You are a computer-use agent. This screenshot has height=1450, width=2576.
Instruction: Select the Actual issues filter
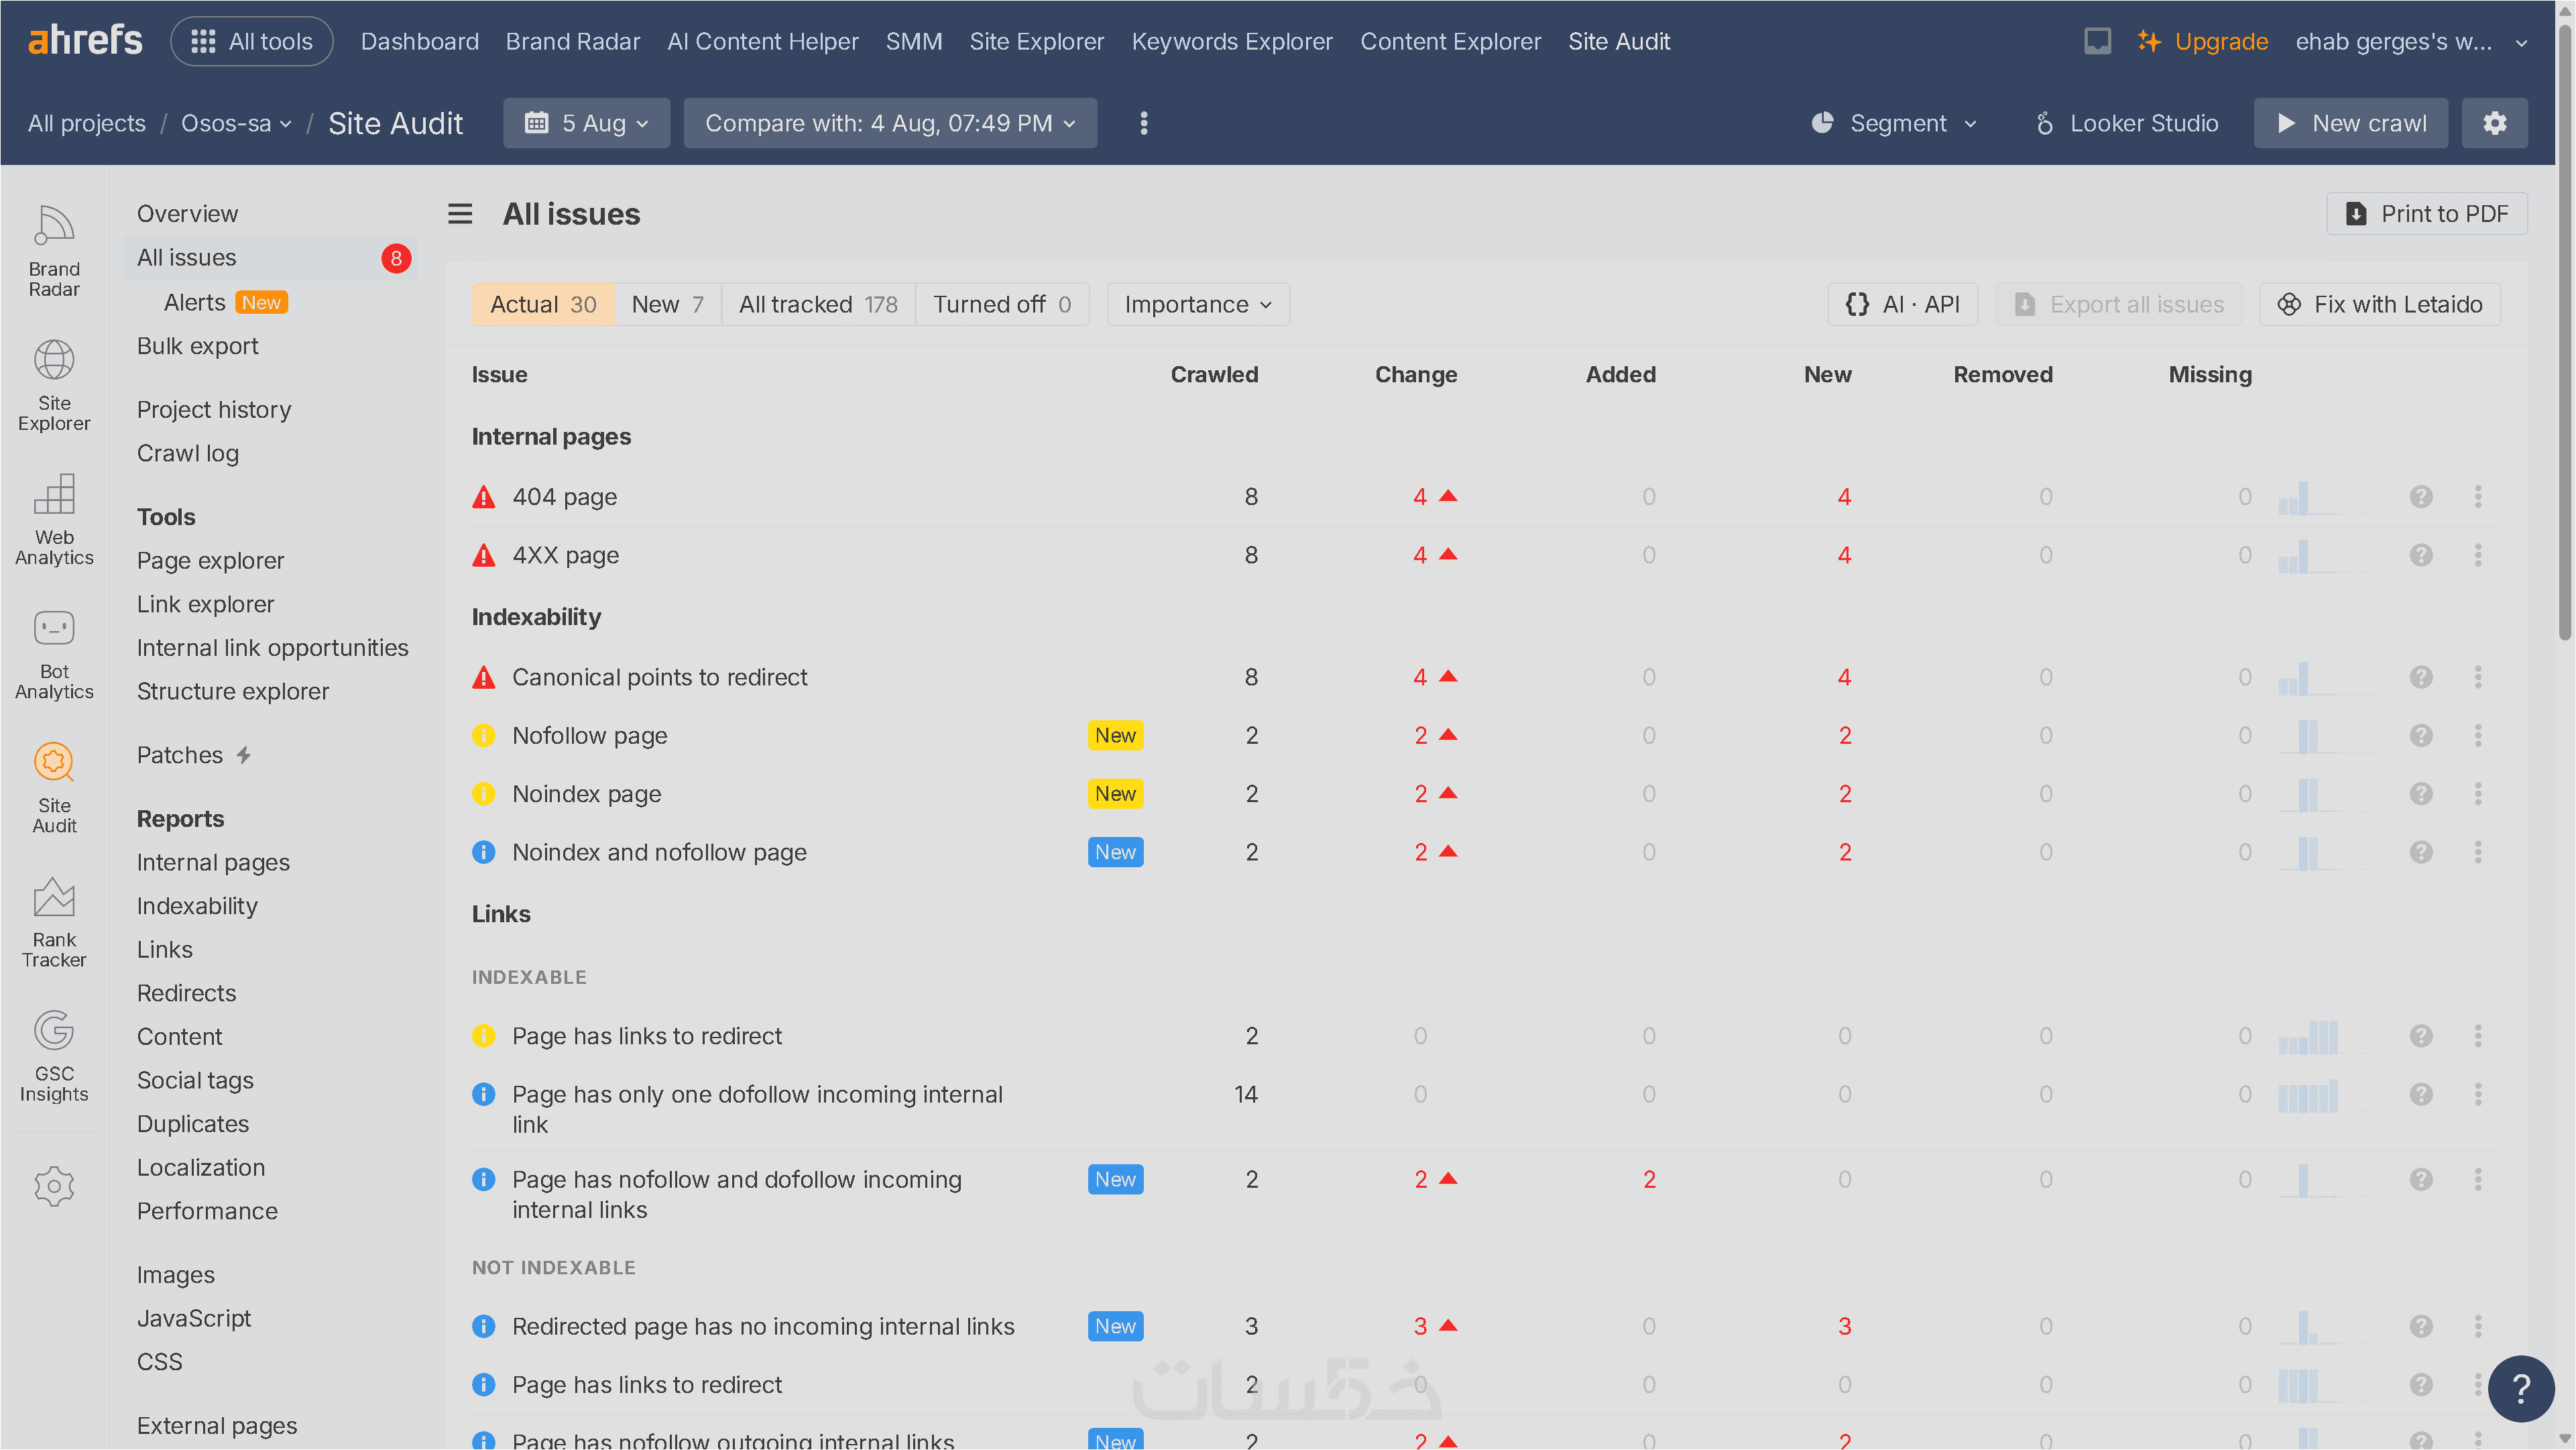tap(543, 304)
